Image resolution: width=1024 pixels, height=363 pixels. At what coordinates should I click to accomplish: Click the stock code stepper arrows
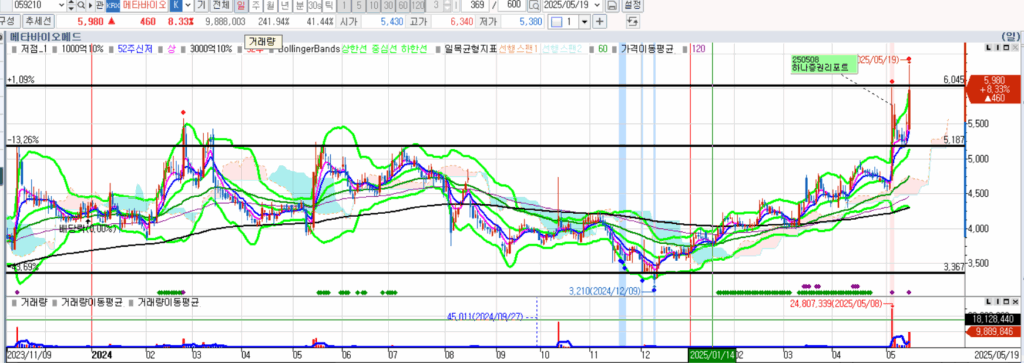71,5
